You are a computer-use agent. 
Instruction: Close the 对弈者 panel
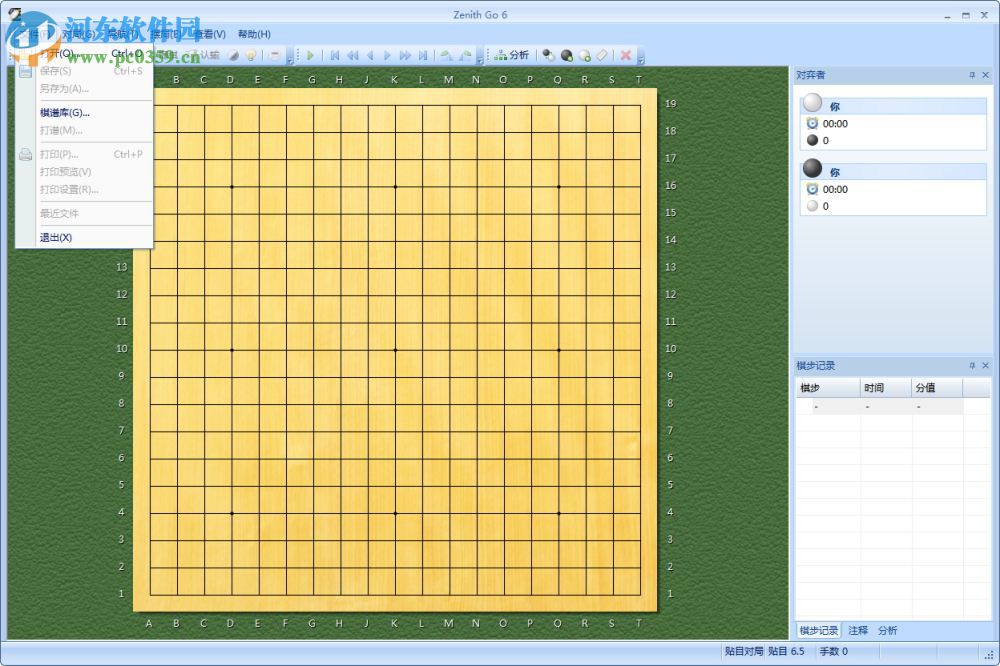point(986,75)
